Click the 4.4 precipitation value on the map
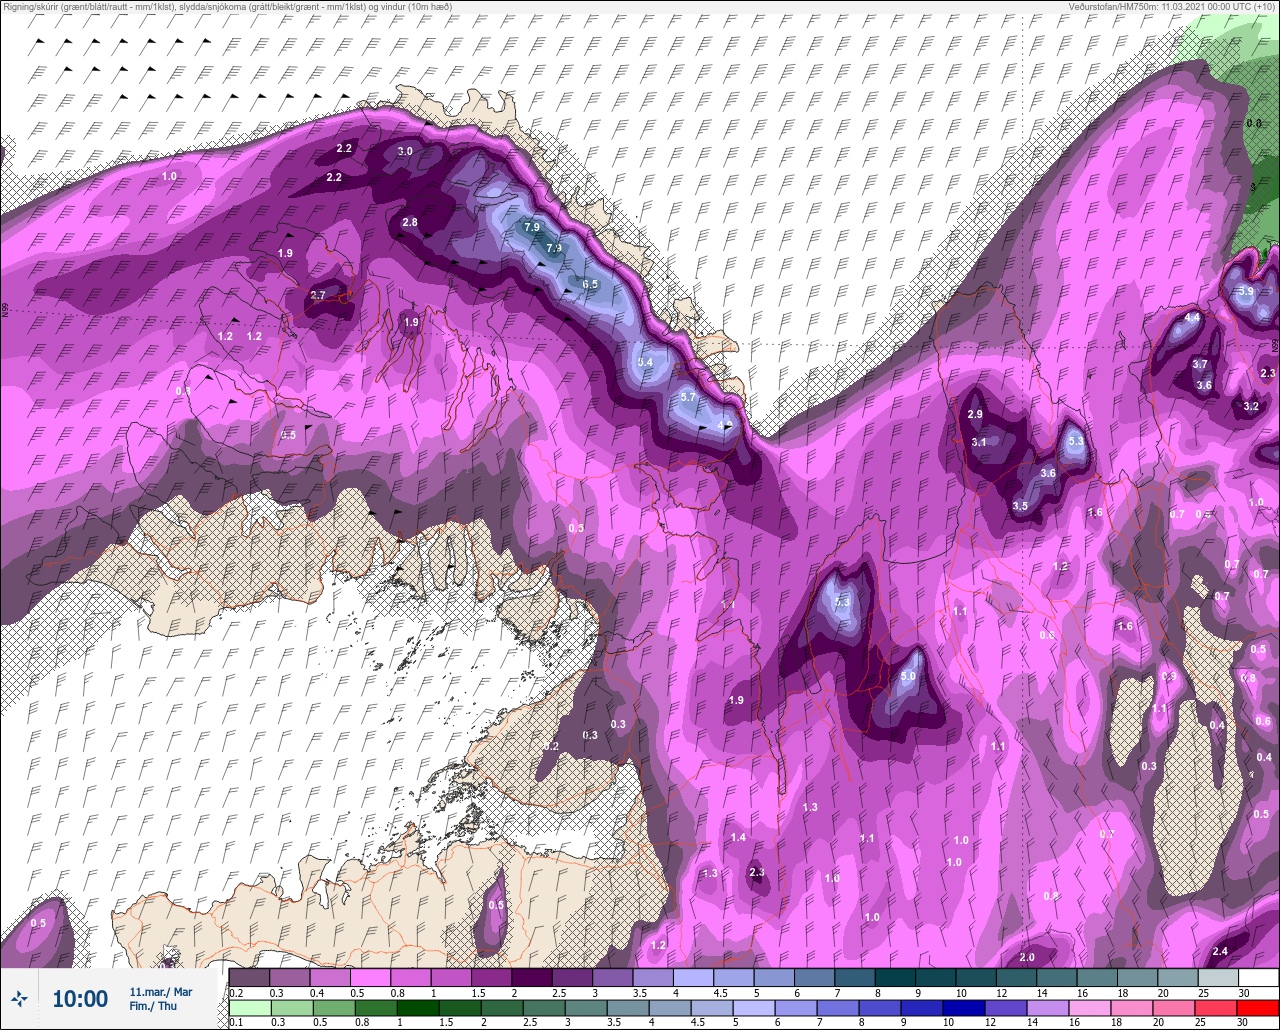This screenshot has width=1280, height=1030. pos(1192,317)
